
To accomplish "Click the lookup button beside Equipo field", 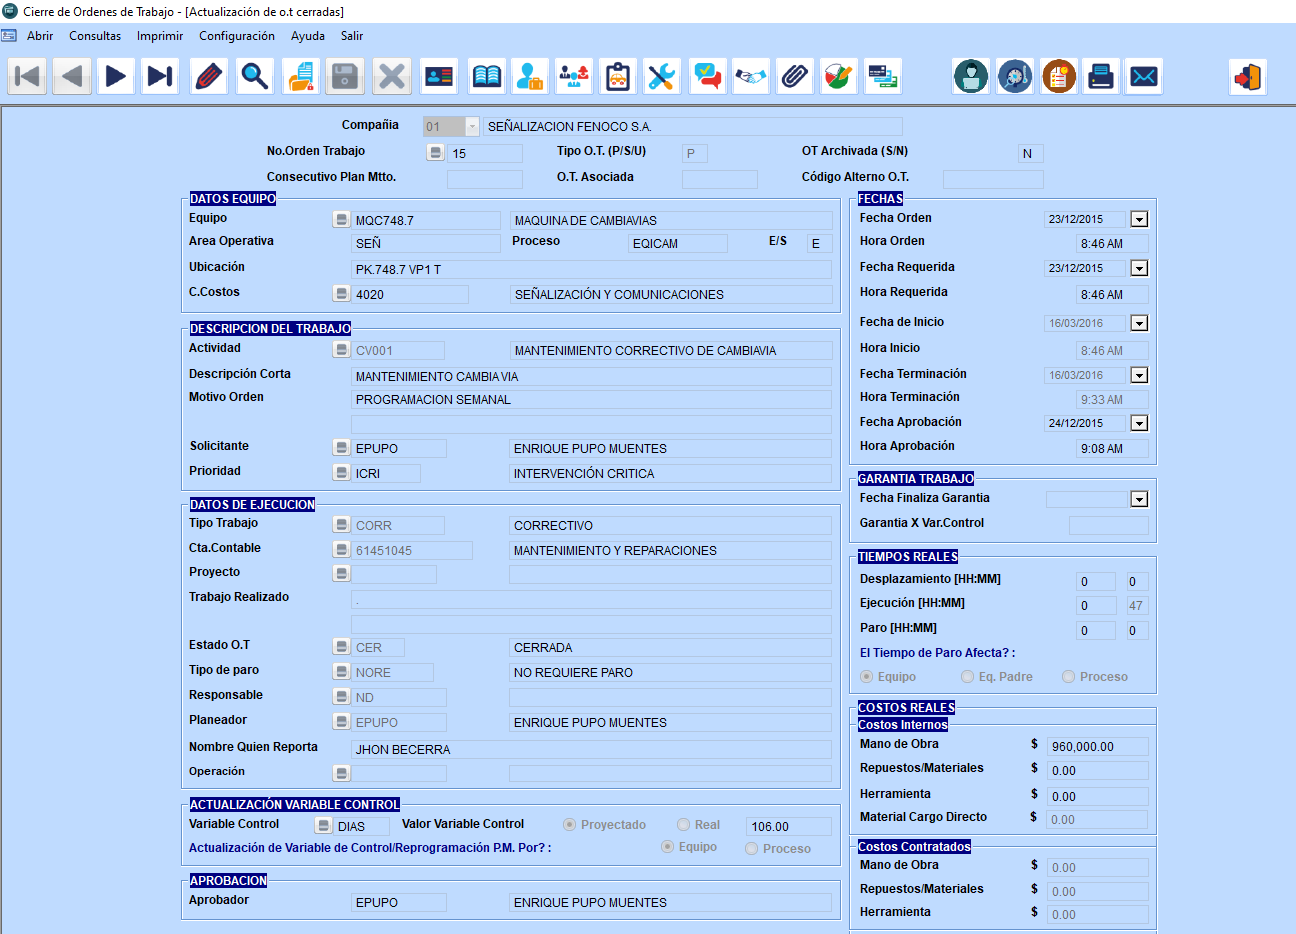I will coord(341,219).
